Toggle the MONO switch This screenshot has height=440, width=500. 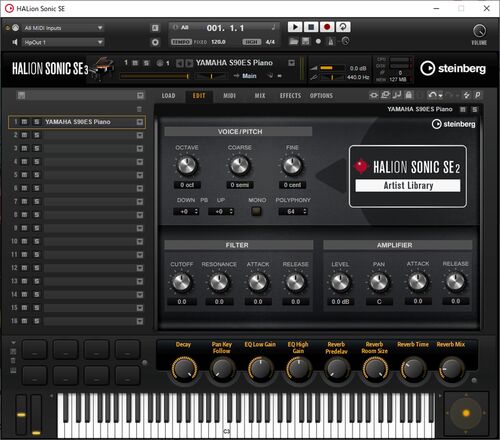256,211
